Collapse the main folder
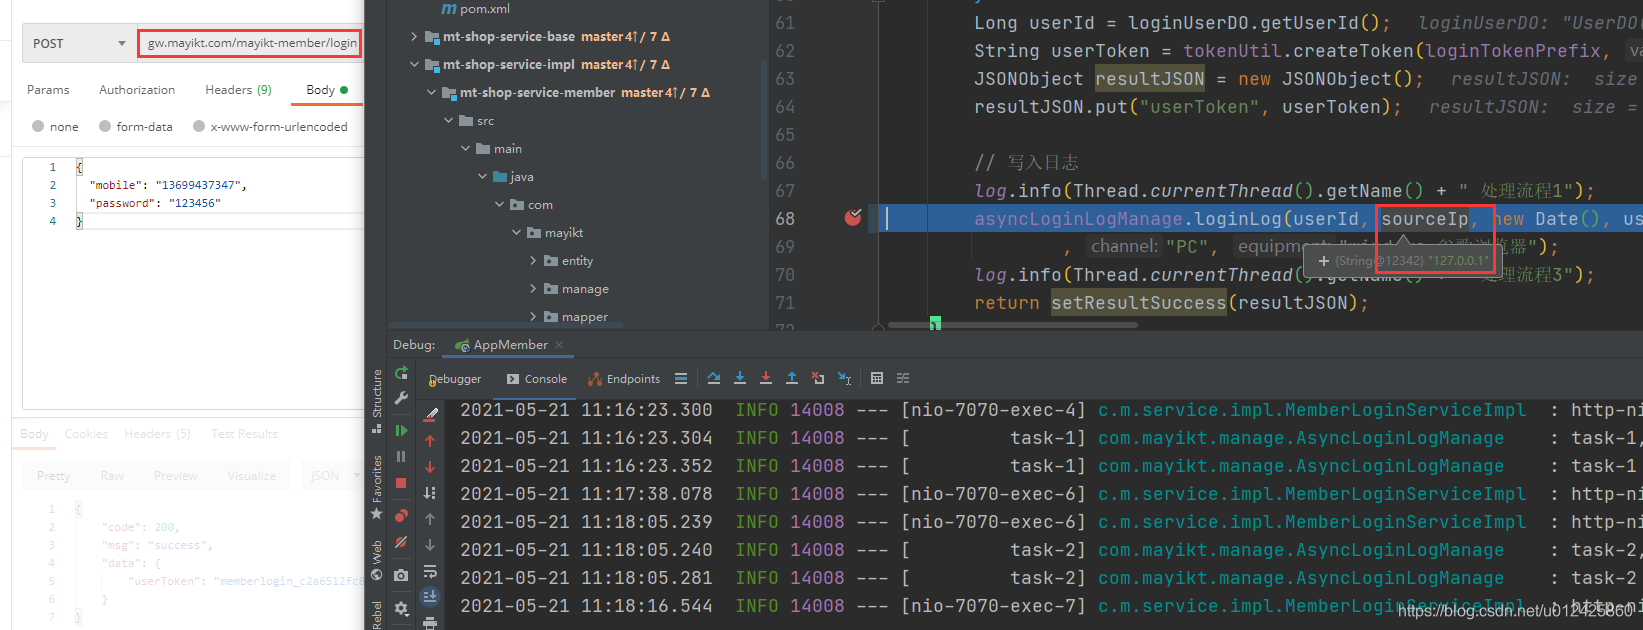 466,149
